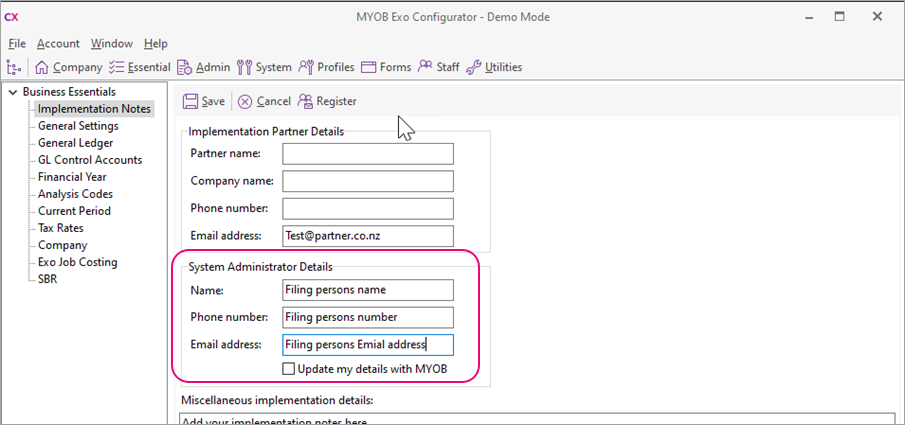The image size is (905, 425).
Task: Click the Company home icon in toolbar
Action: pyautogui.click(x=42, y=67)
